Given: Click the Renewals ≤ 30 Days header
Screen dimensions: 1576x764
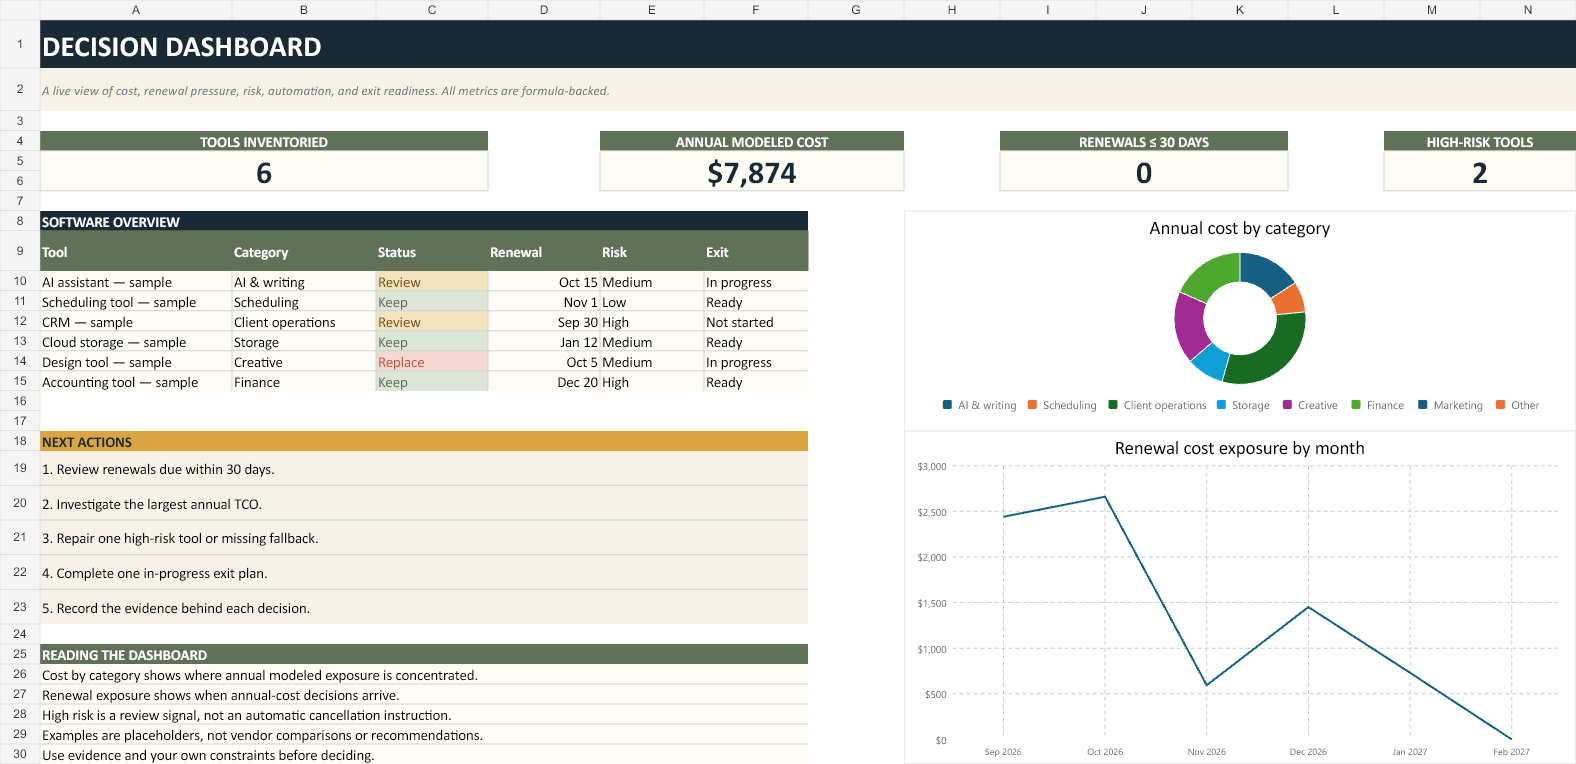Looking at the screenshot, I should [1144, 142].
